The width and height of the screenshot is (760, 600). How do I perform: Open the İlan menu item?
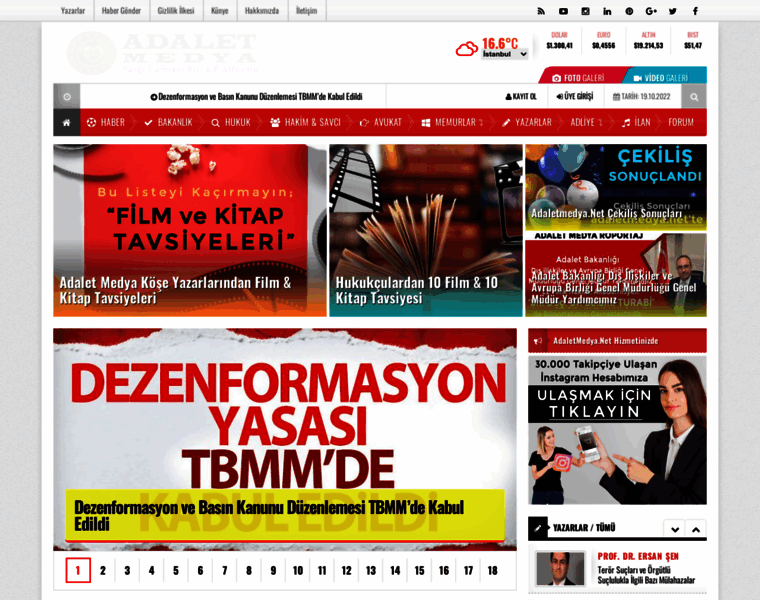point(636,123)
